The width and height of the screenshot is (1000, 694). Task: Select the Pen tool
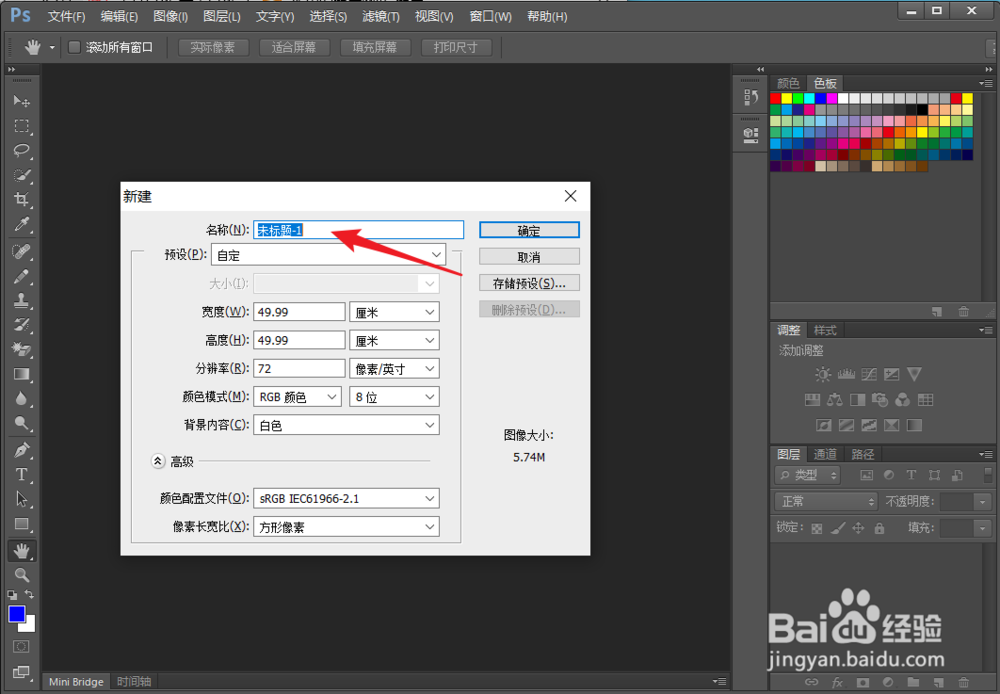tap(22, 451)
